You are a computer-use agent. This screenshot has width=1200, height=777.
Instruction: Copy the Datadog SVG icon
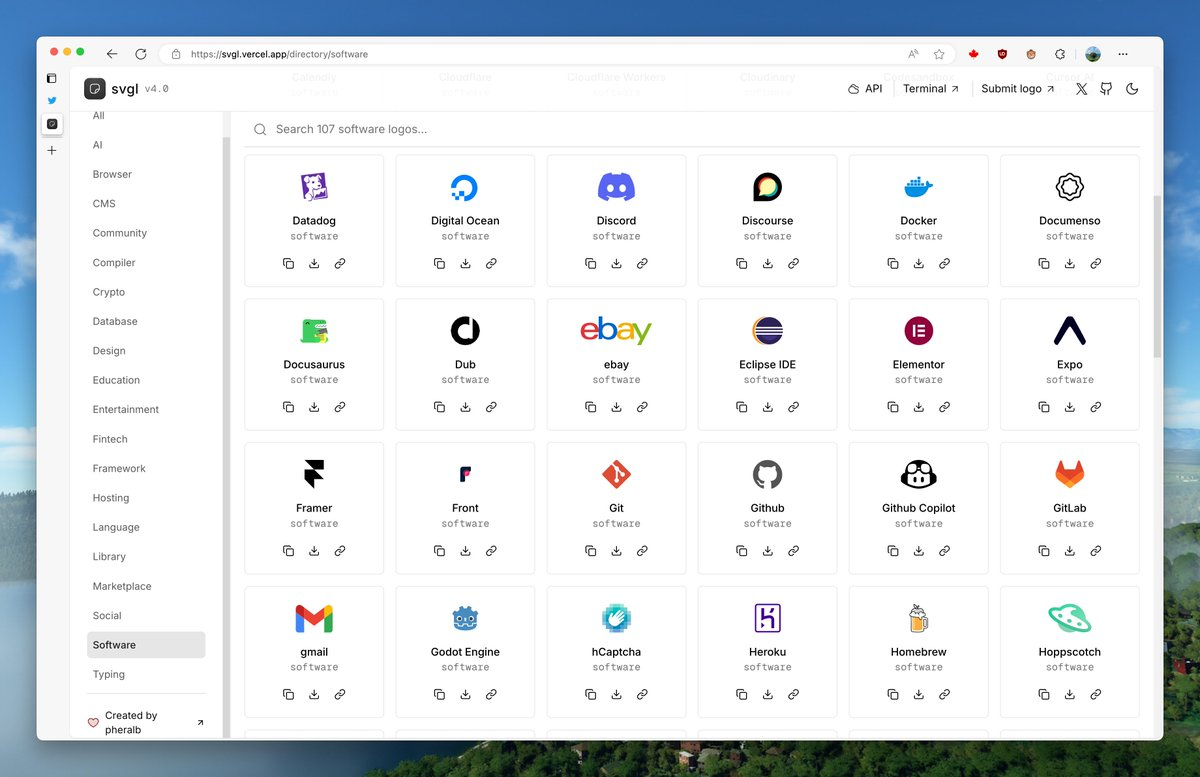click(288, 264)
